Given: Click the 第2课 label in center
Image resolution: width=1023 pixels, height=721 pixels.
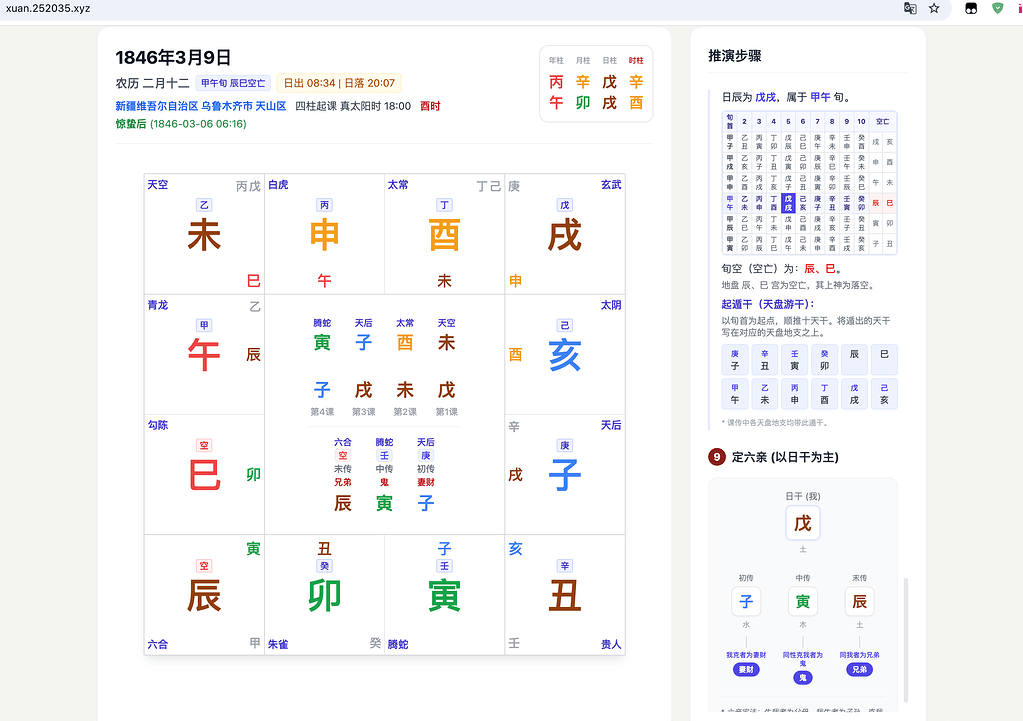Looking at the screenshot, I should click(x=405, y=412).
